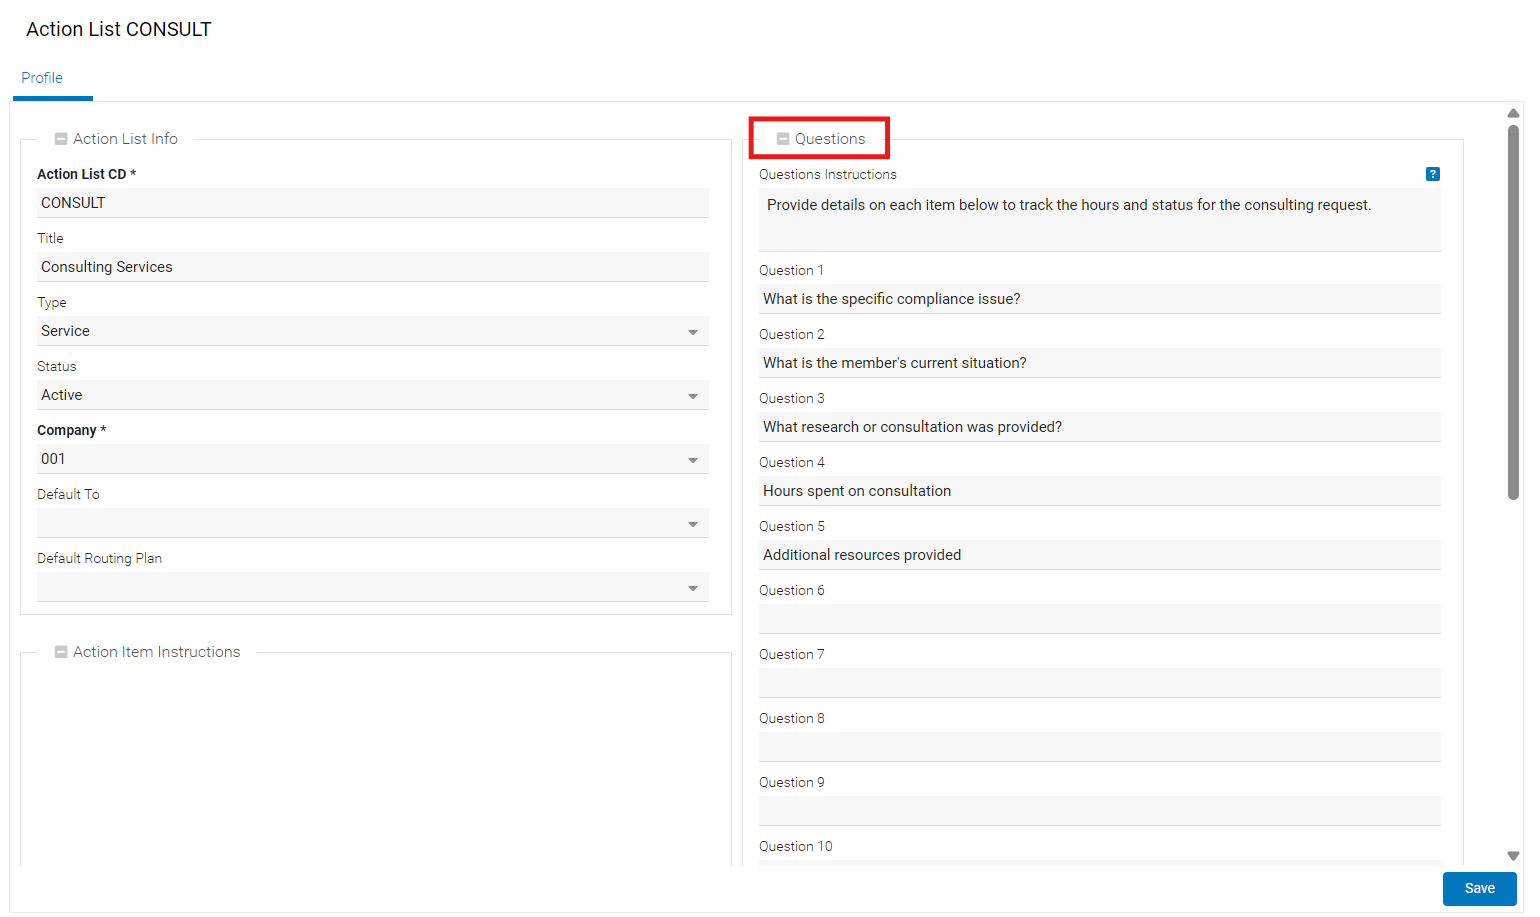Image resolution: width=1540 pixels, height=917 pixels.
Task: Click the scrollbar down arrow
Action: click(1513, 856)
